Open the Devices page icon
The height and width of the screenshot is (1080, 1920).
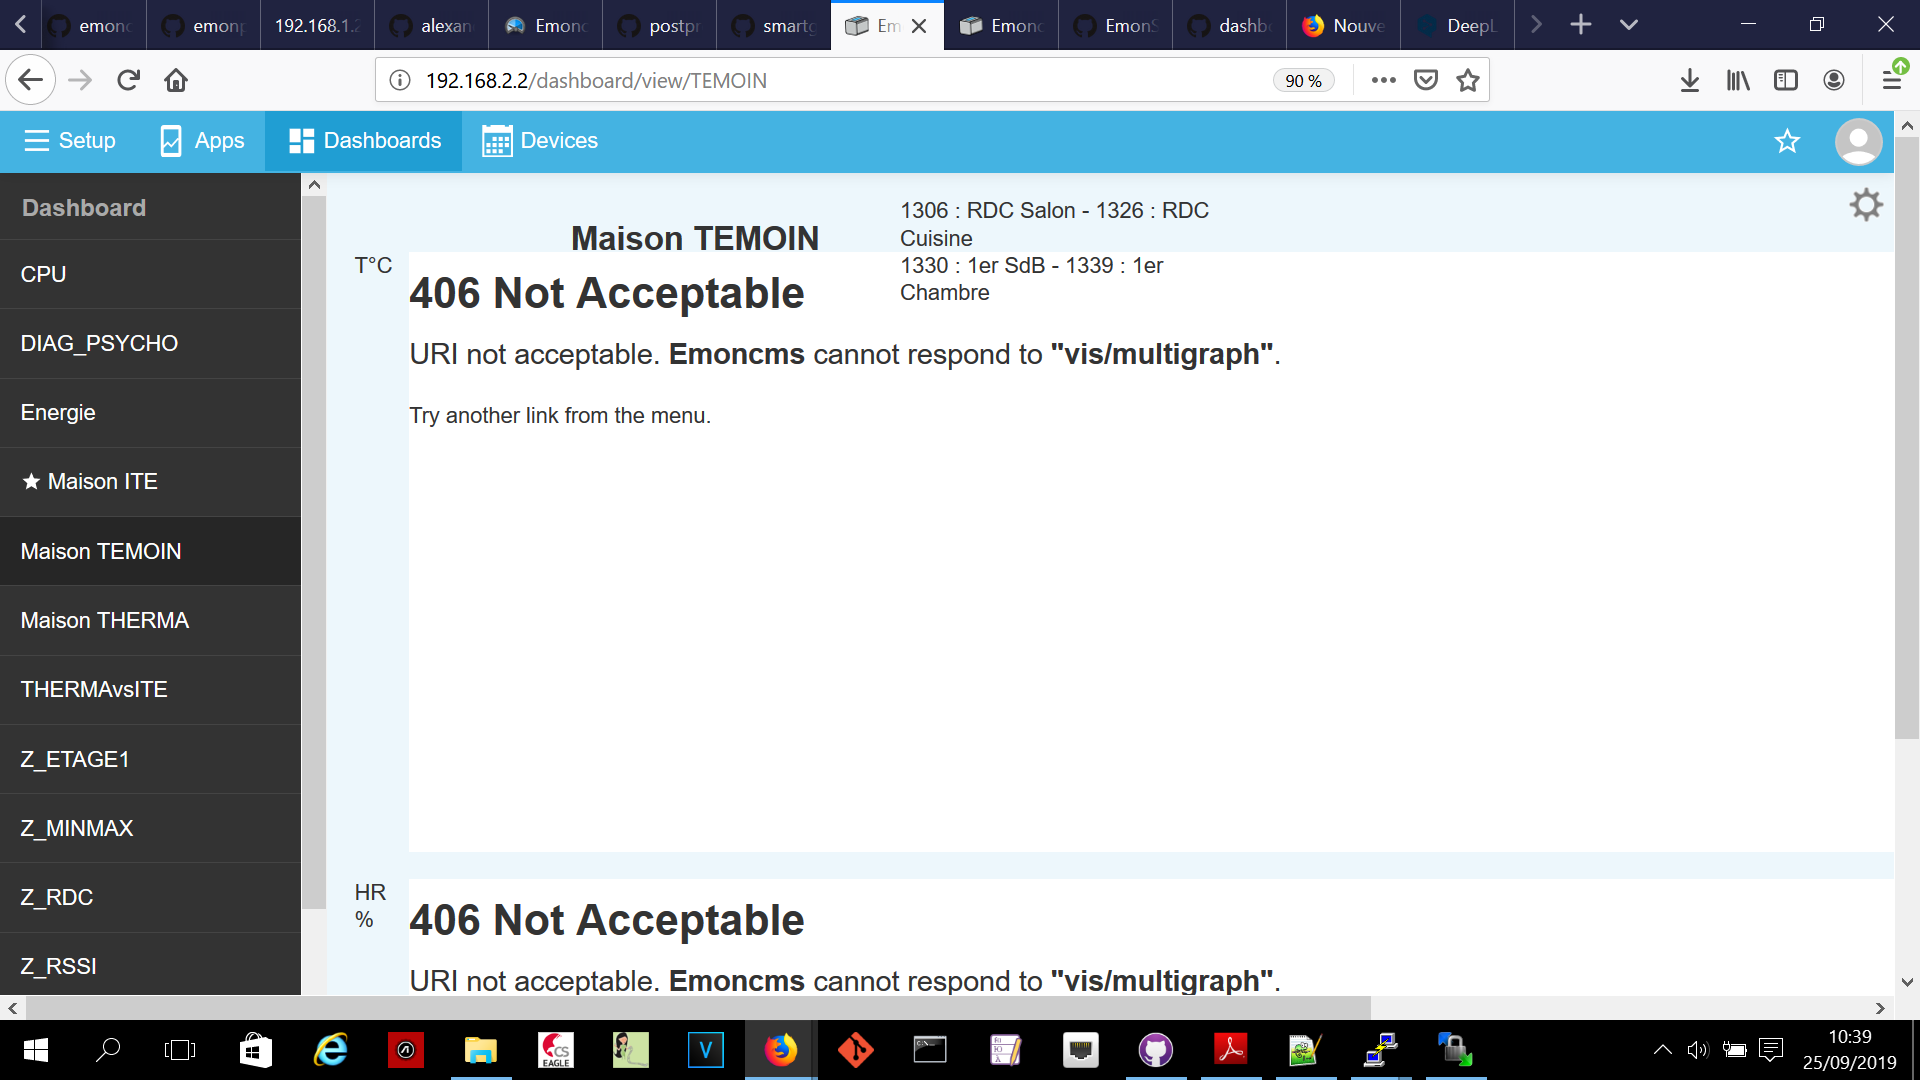(496, 141)
